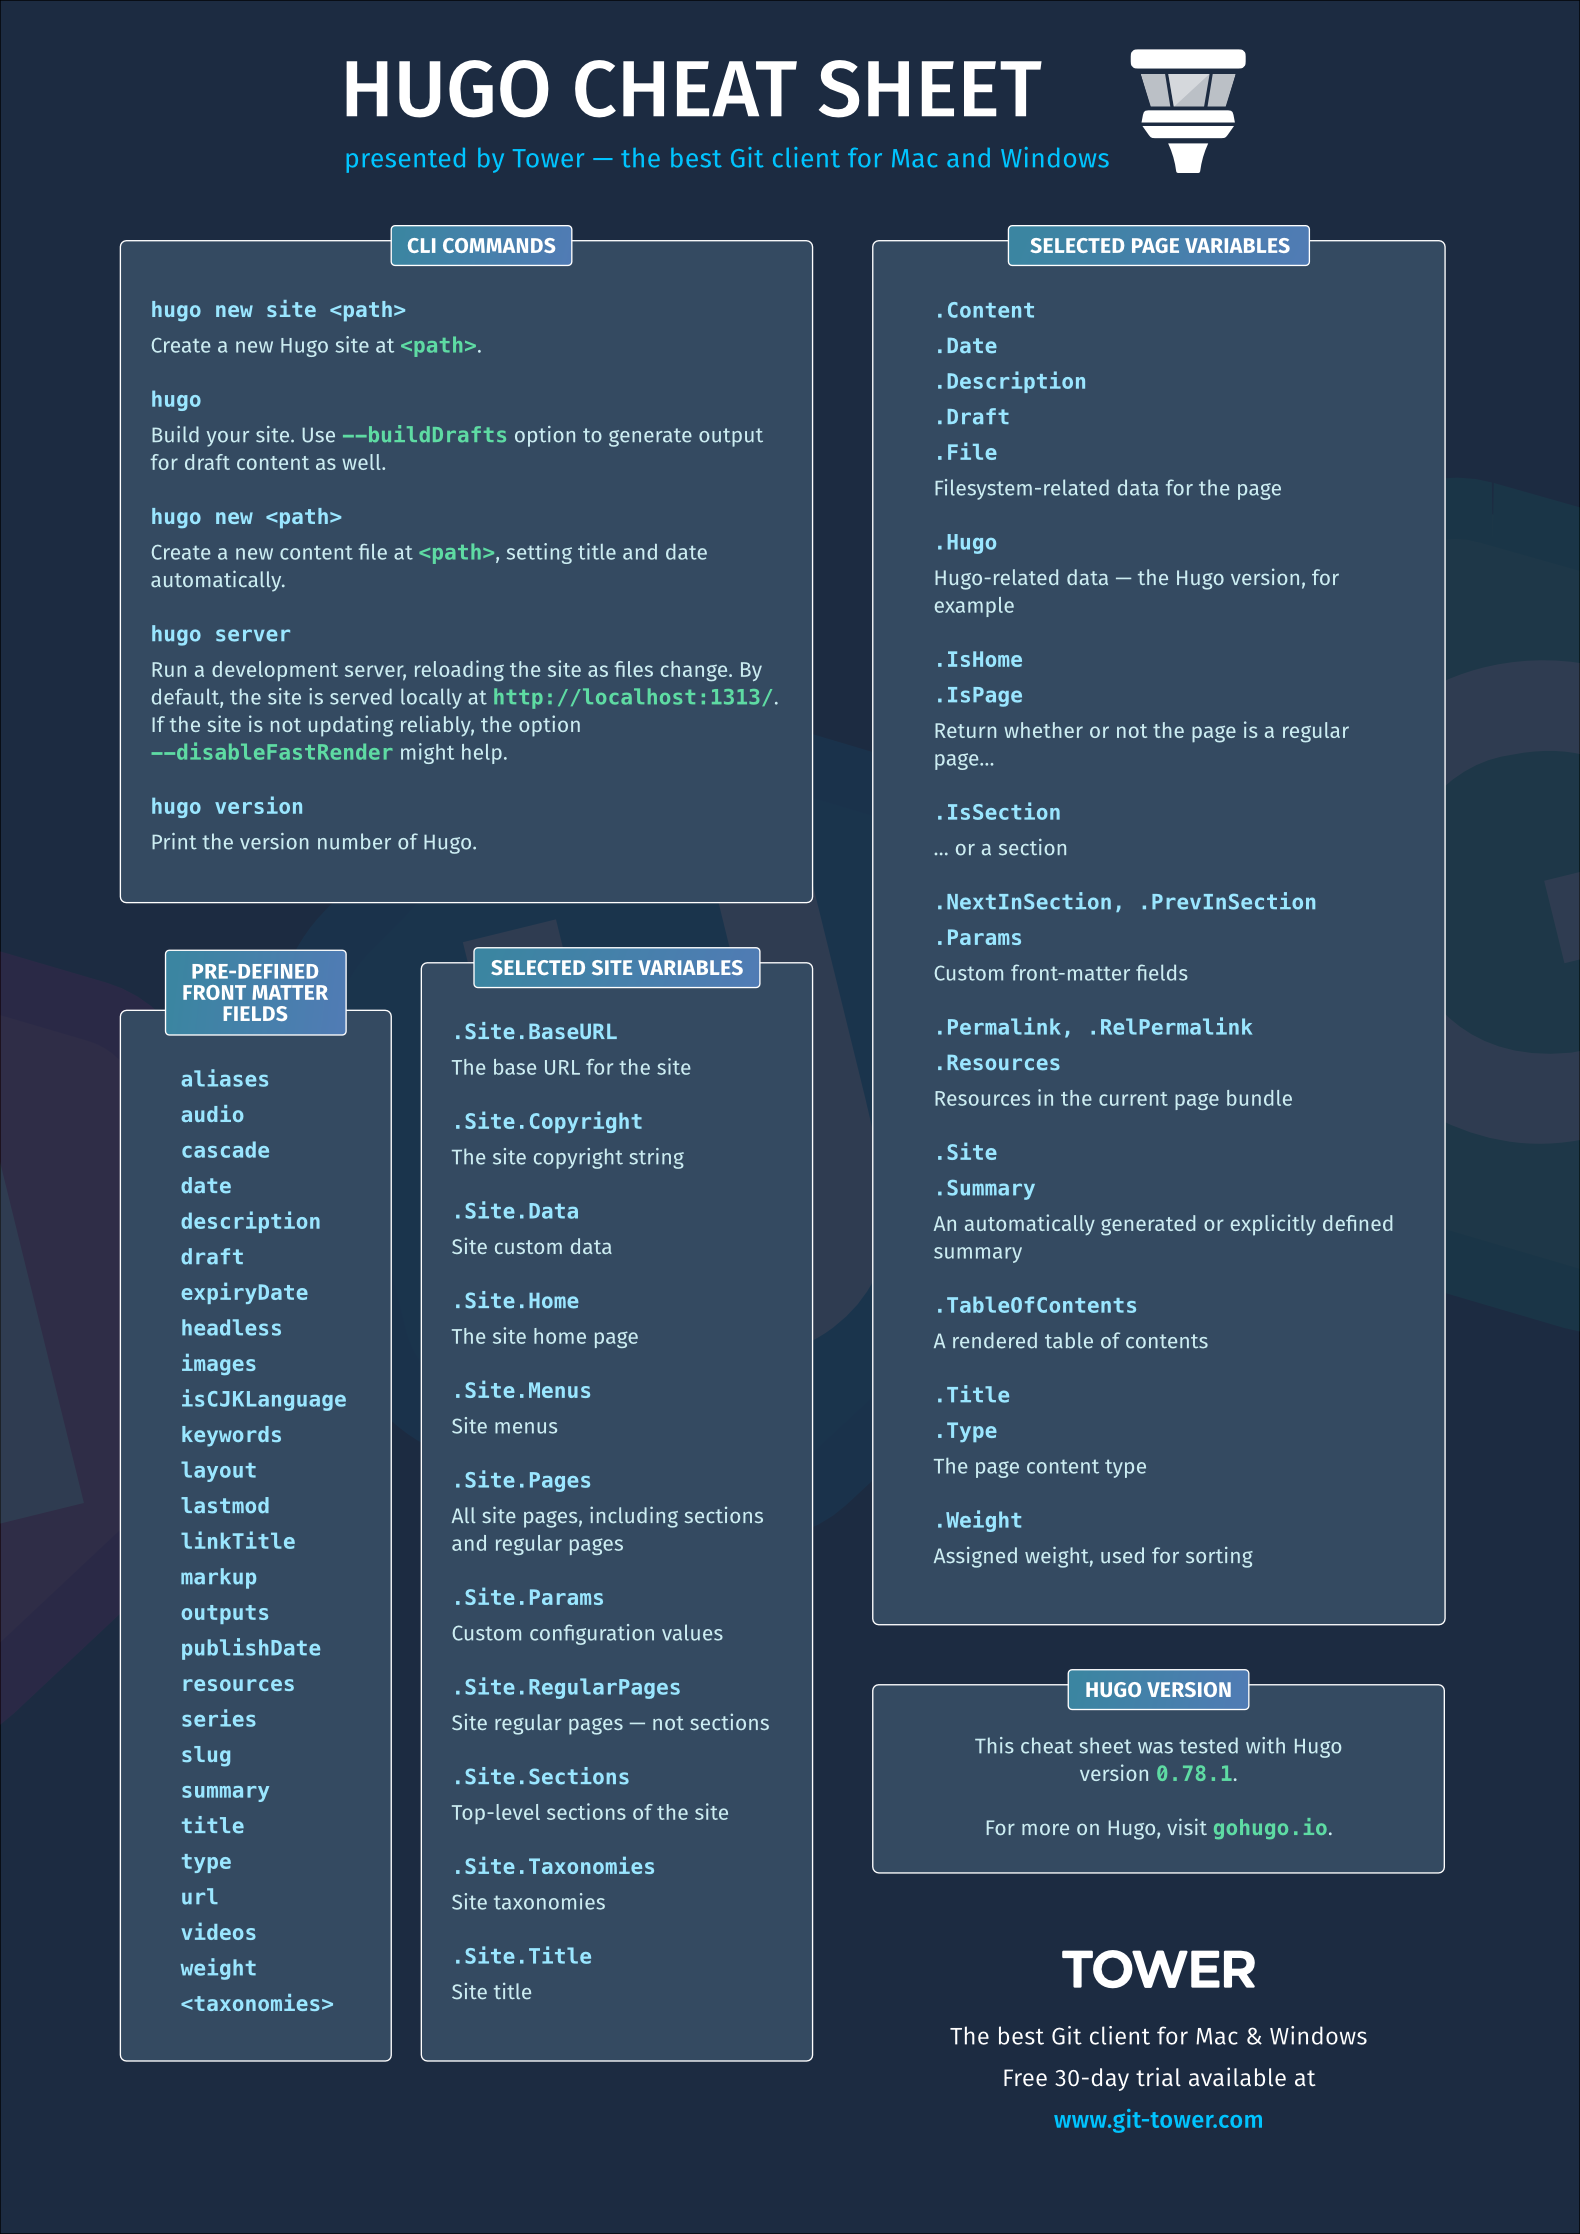
Task: Click the <taxonomies> front matter field
Action: pyautogui.click(x=257, y=2003)
